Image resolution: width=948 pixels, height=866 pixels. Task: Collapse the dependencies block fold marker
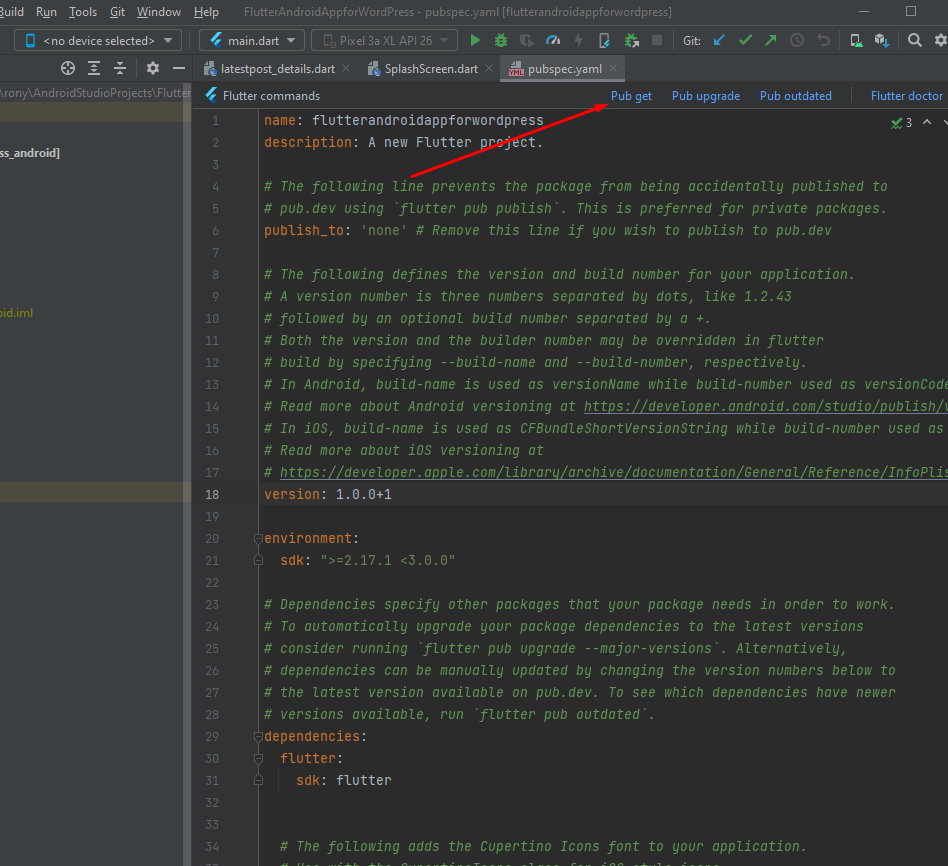click(x=258, y=736)
